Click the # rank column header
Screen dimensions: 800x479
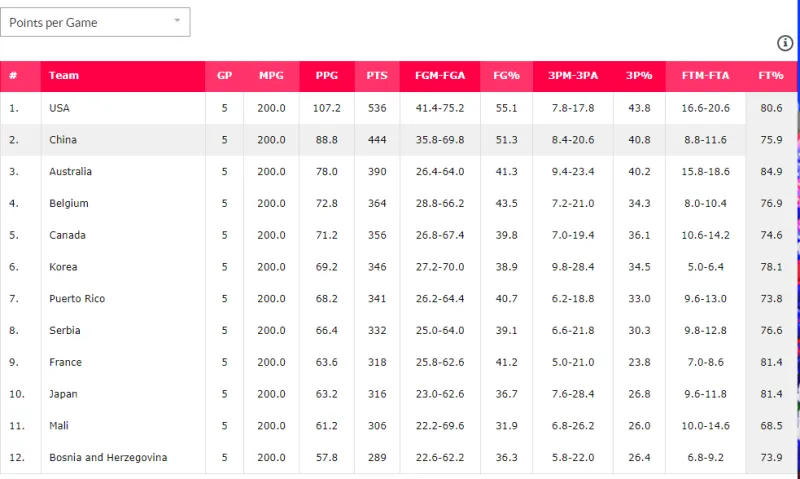[x=13, y=76]
